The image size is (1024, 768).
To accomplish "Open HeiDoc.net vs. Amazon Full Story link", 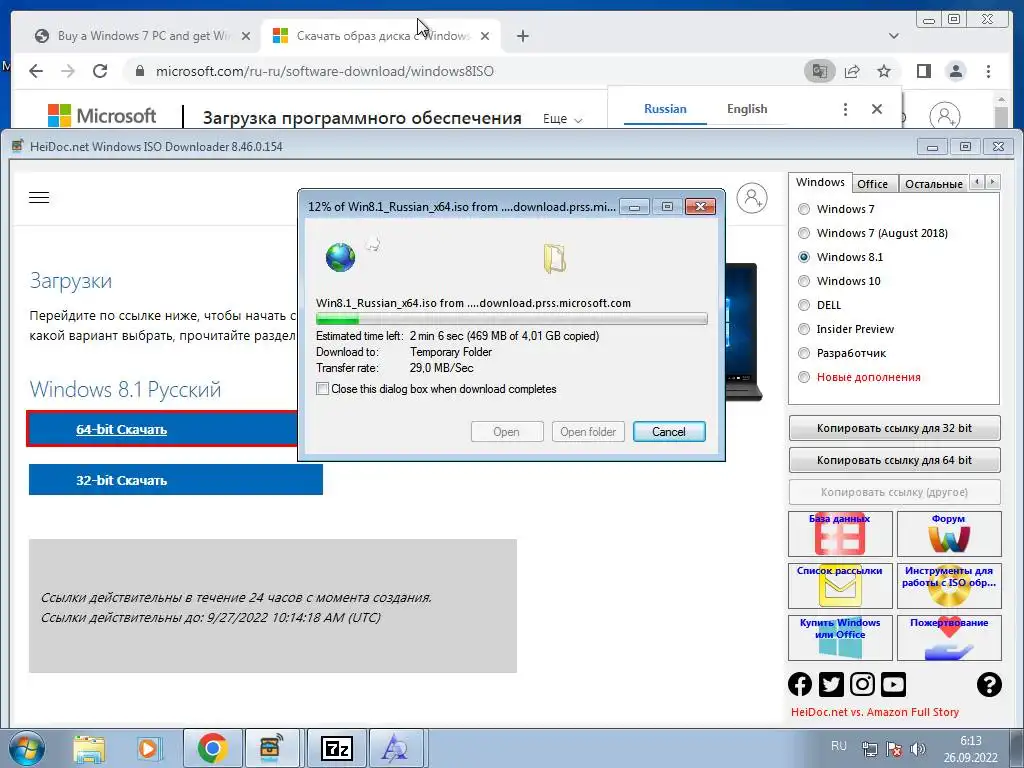I will pos(874,712).
